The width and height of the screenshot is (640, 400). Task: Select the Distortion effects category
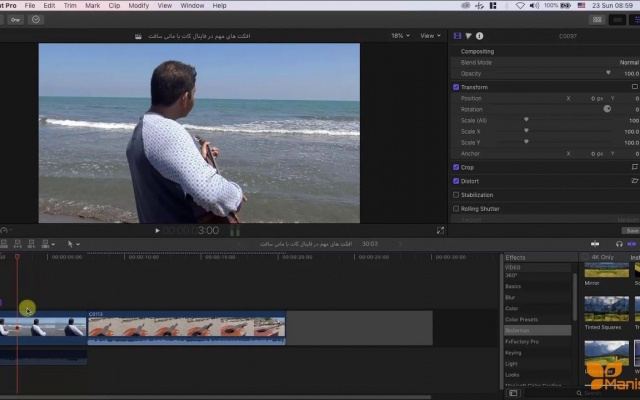538,331
